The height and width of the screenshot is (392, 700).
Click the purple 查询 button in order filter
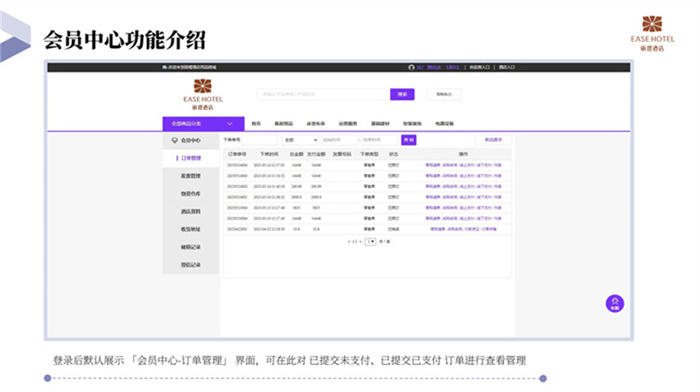[x=408, y=140]
